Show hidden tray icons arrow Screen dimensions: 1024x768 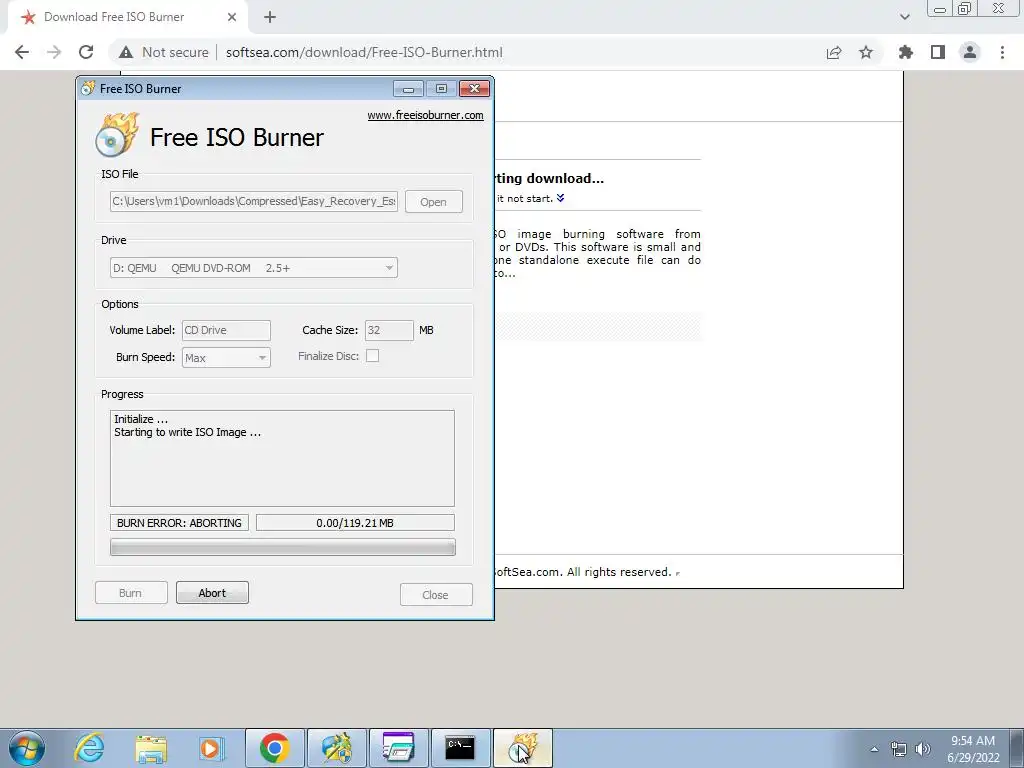(x=874, y=749)
